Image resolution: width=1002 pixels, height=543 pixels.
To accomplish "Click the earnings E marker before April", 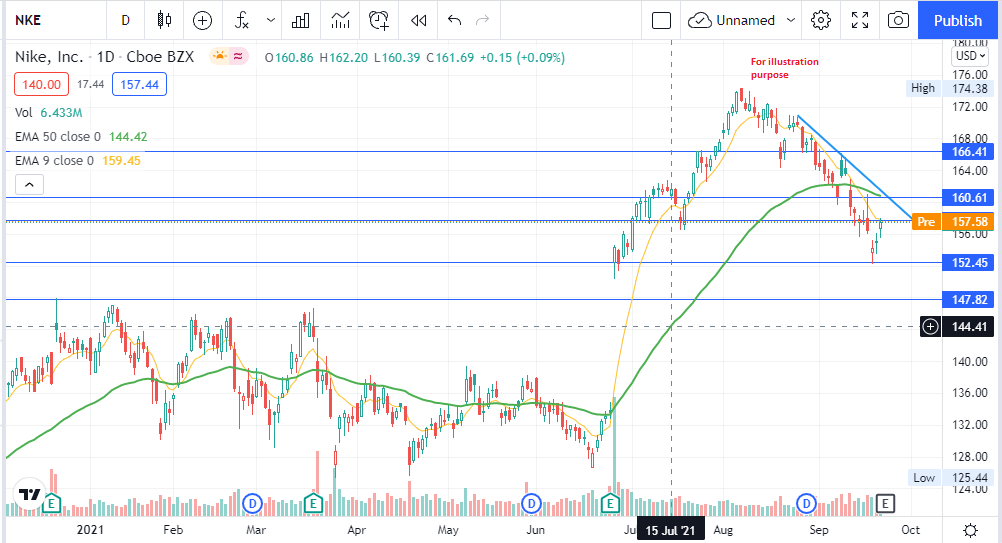I will pyautogui.click(x=312, y=504).
